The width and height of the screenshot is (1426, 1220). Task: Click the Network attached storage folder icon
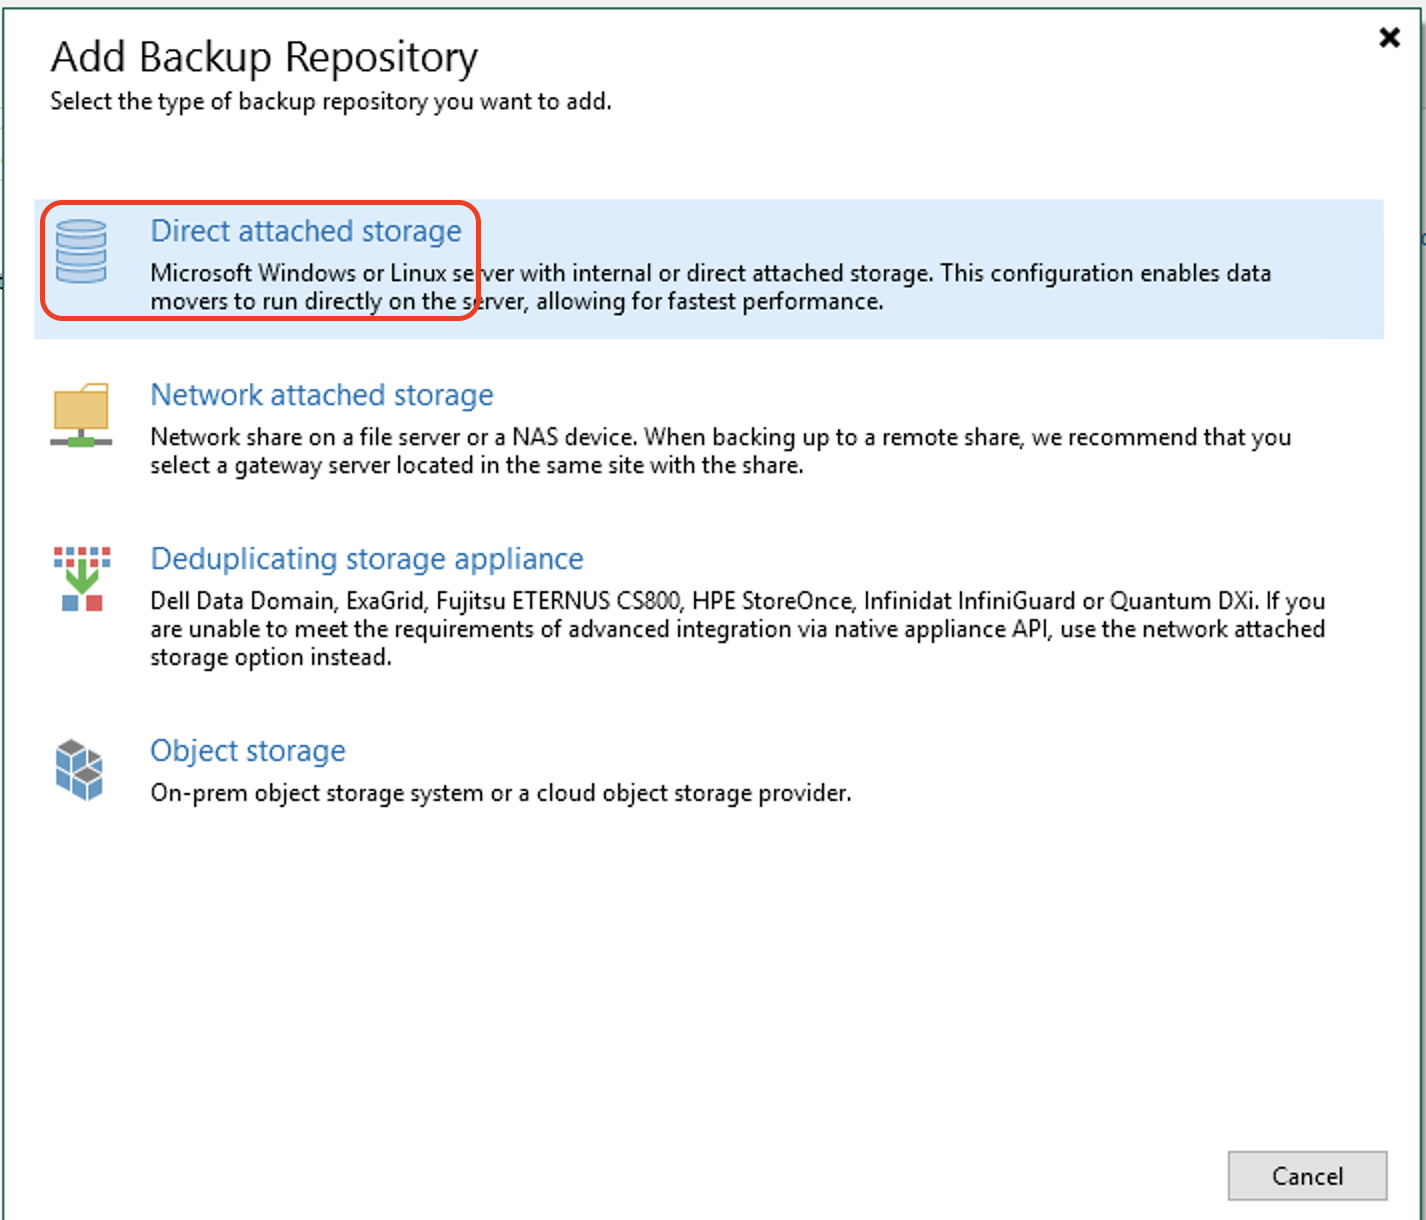click(x=81, y=414)
